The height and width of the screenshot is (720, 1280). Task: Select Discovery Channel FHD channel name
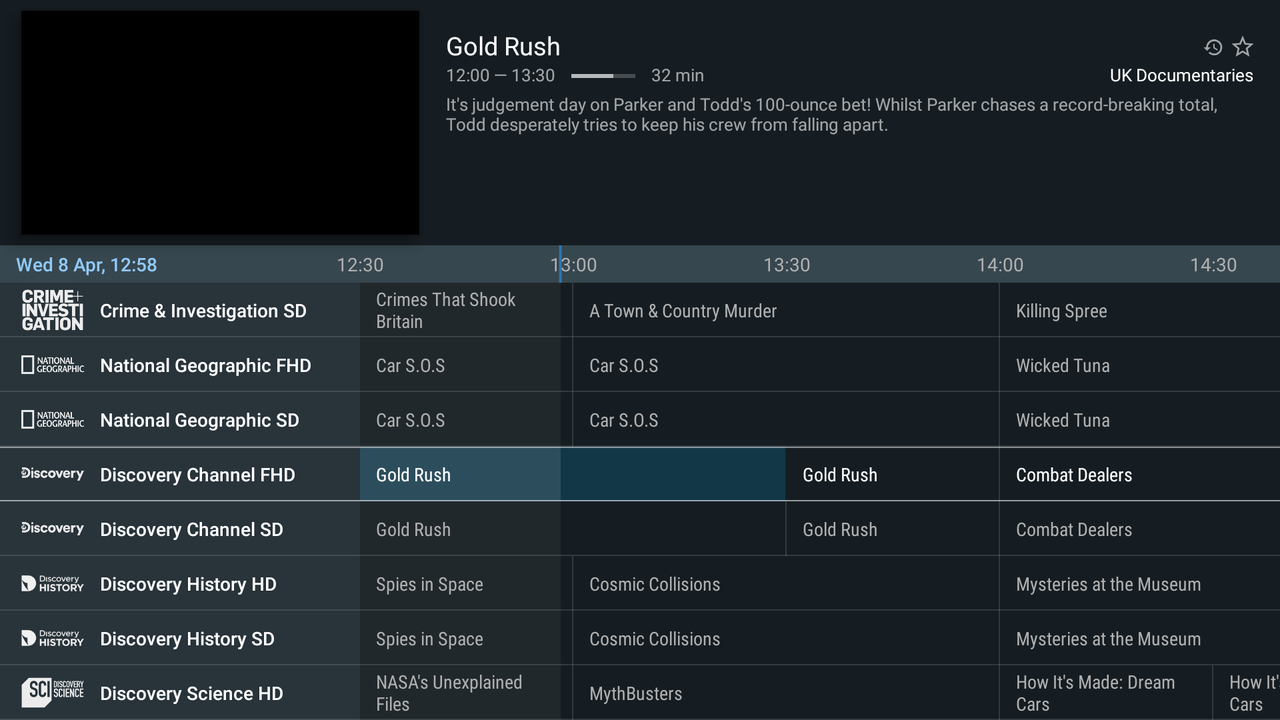tap(197, 475)
